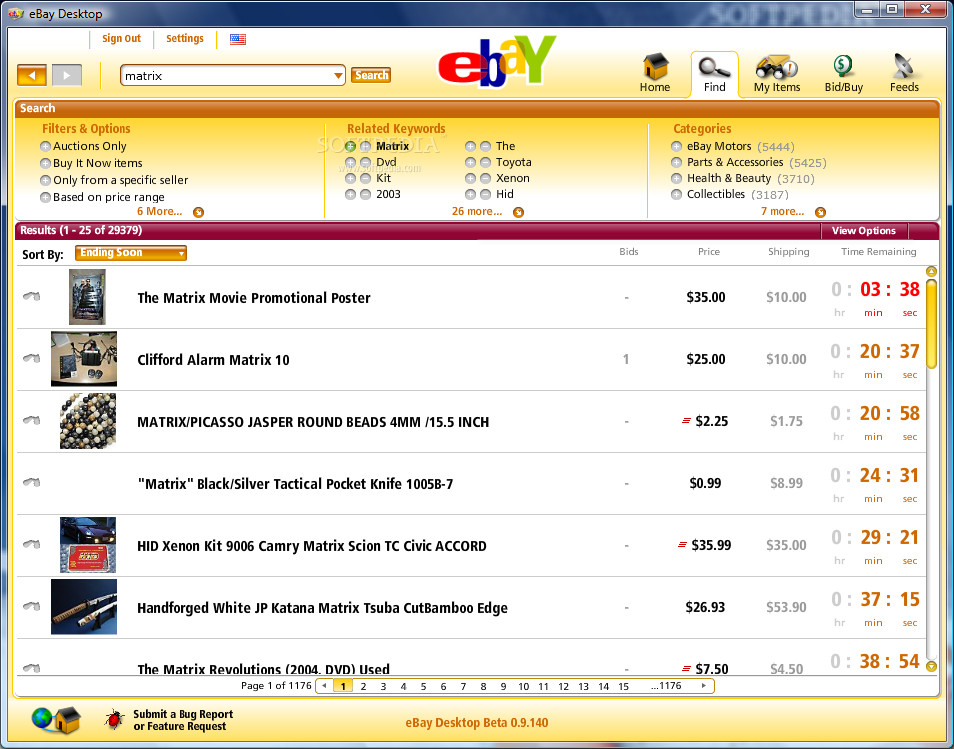Exclude keyword Hid with its minus icon
This screenshot has width=954, height=749.
486,194
